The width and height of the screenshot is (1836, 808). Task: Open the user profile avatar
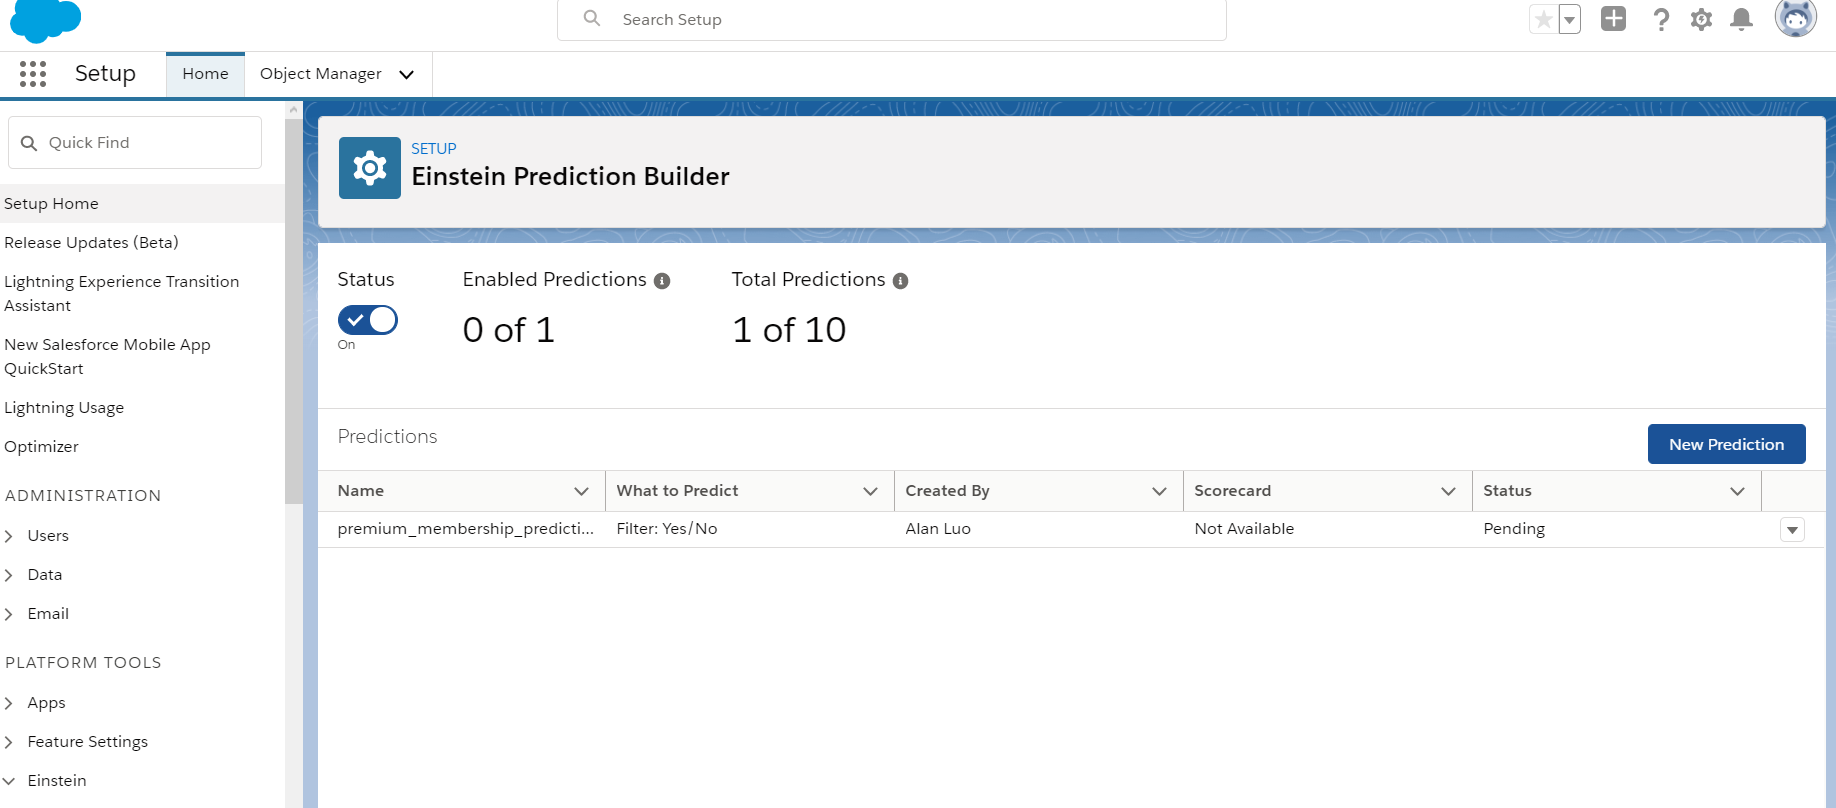1795,18
